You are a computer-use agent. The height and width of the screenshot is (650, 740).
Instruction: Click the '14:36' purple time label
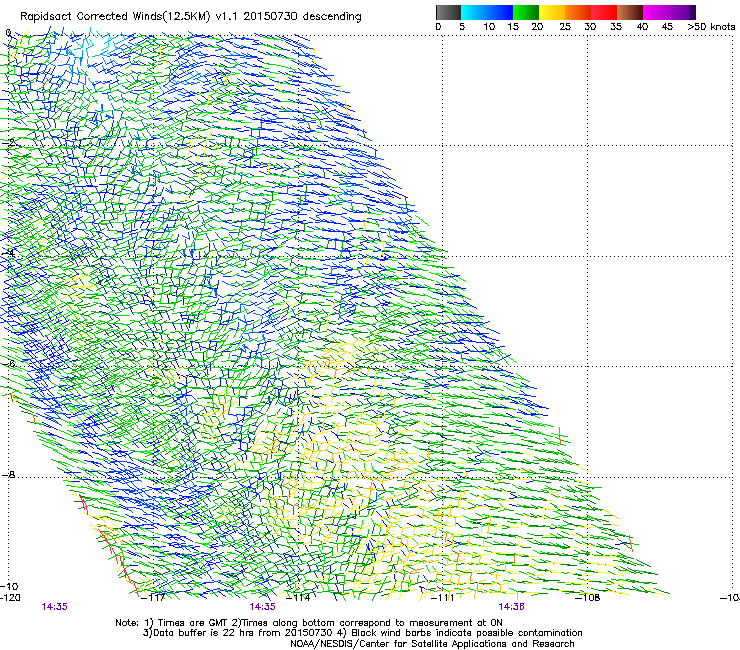(x=511, y=607)
